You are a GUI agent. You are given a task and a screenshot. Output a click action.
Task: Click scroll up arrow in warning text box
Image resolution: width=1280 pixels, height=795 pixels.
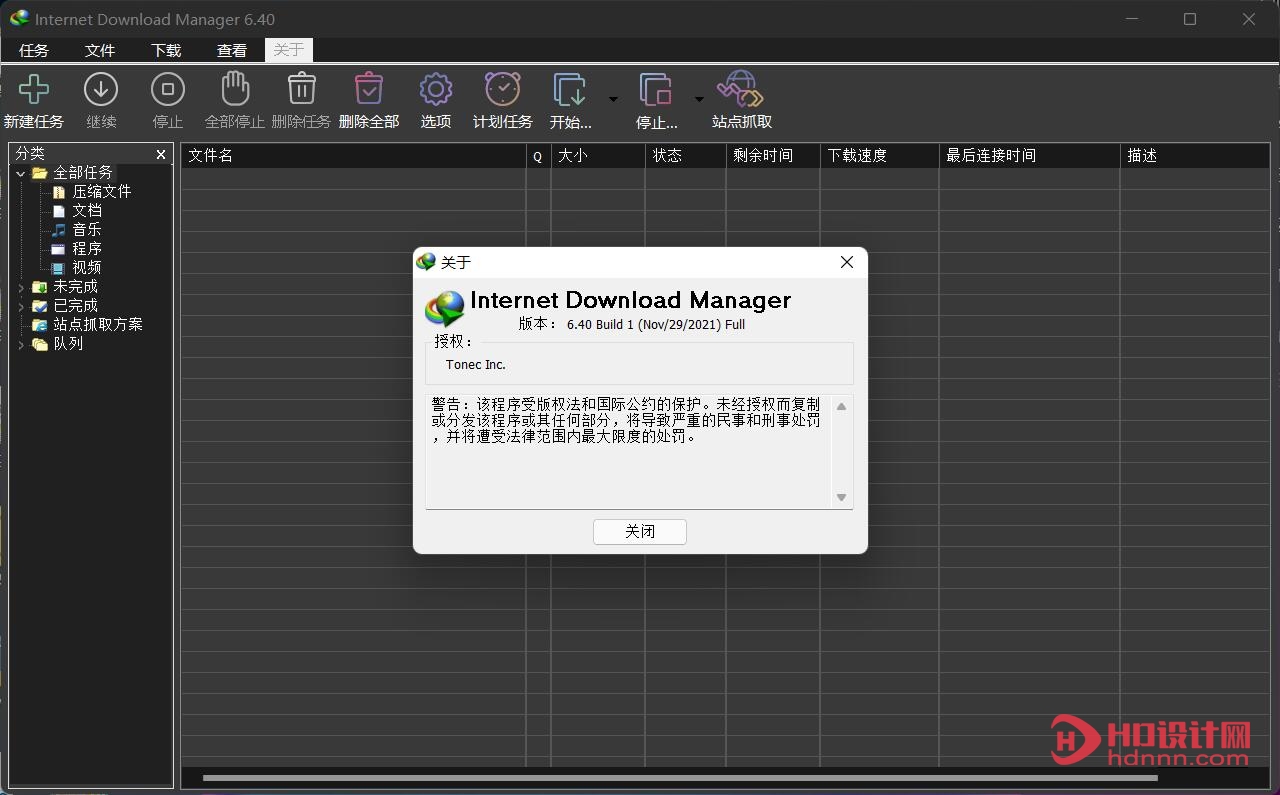coord(841,406)
